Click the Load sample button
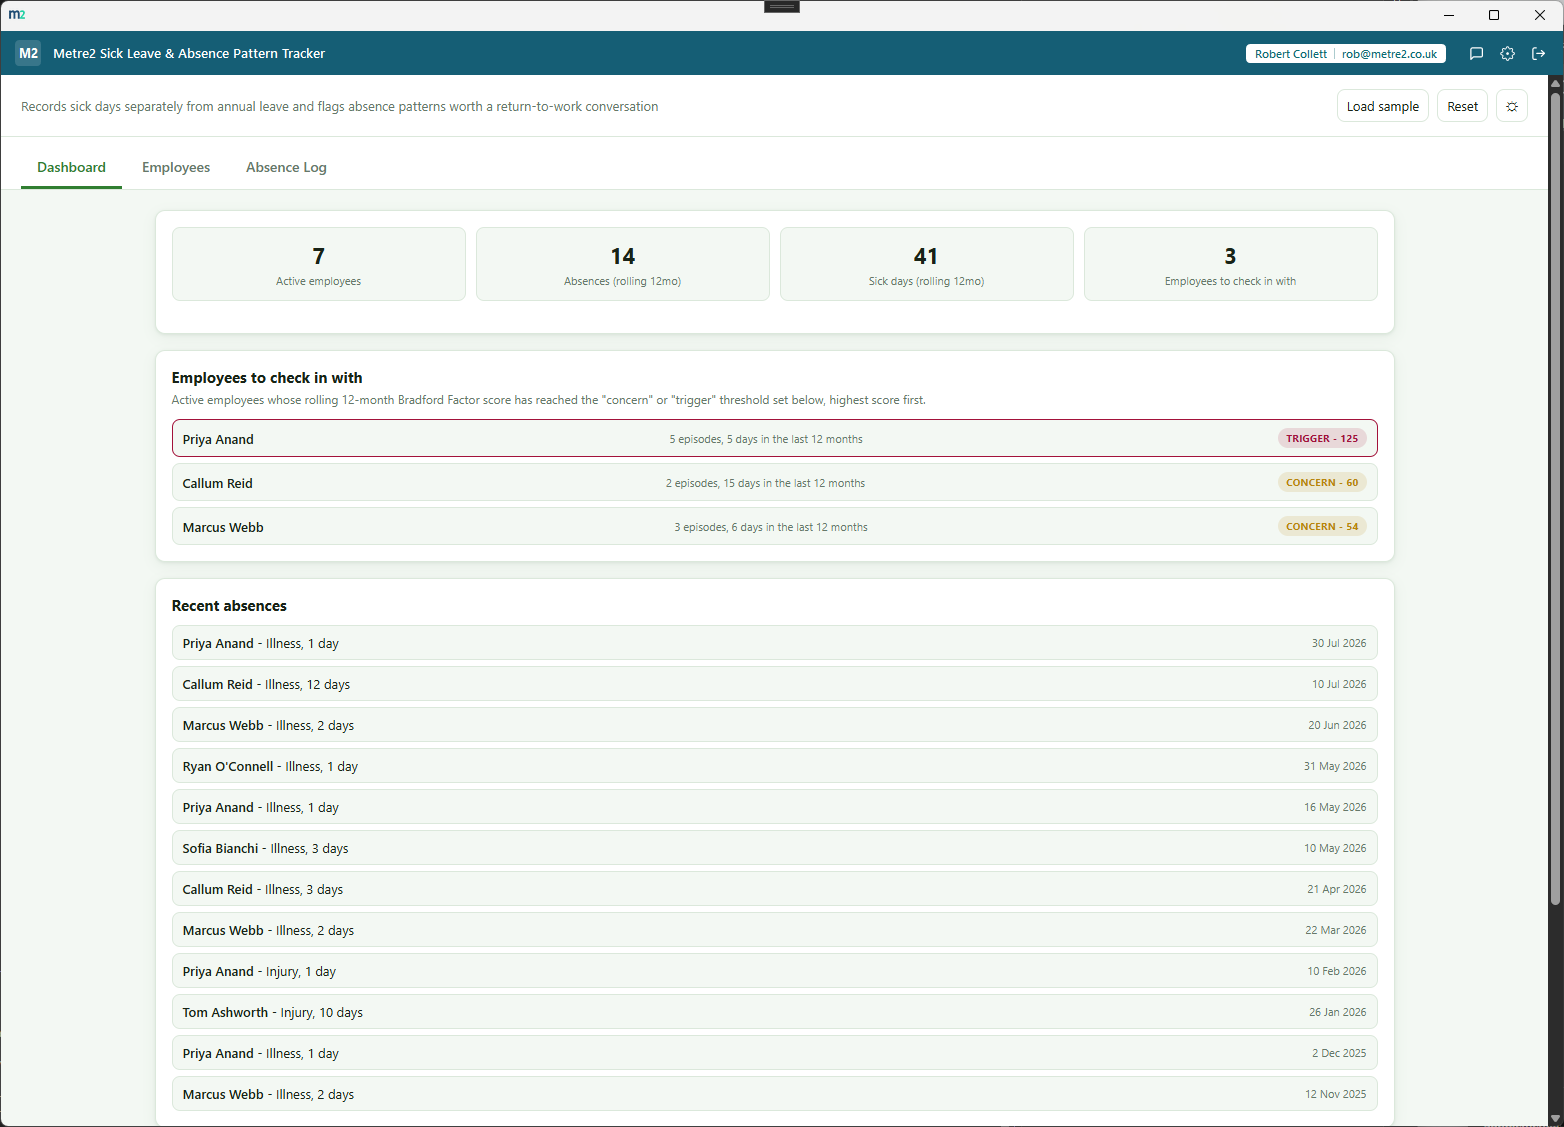The image size is (1564, 1127). point(1382,106)
